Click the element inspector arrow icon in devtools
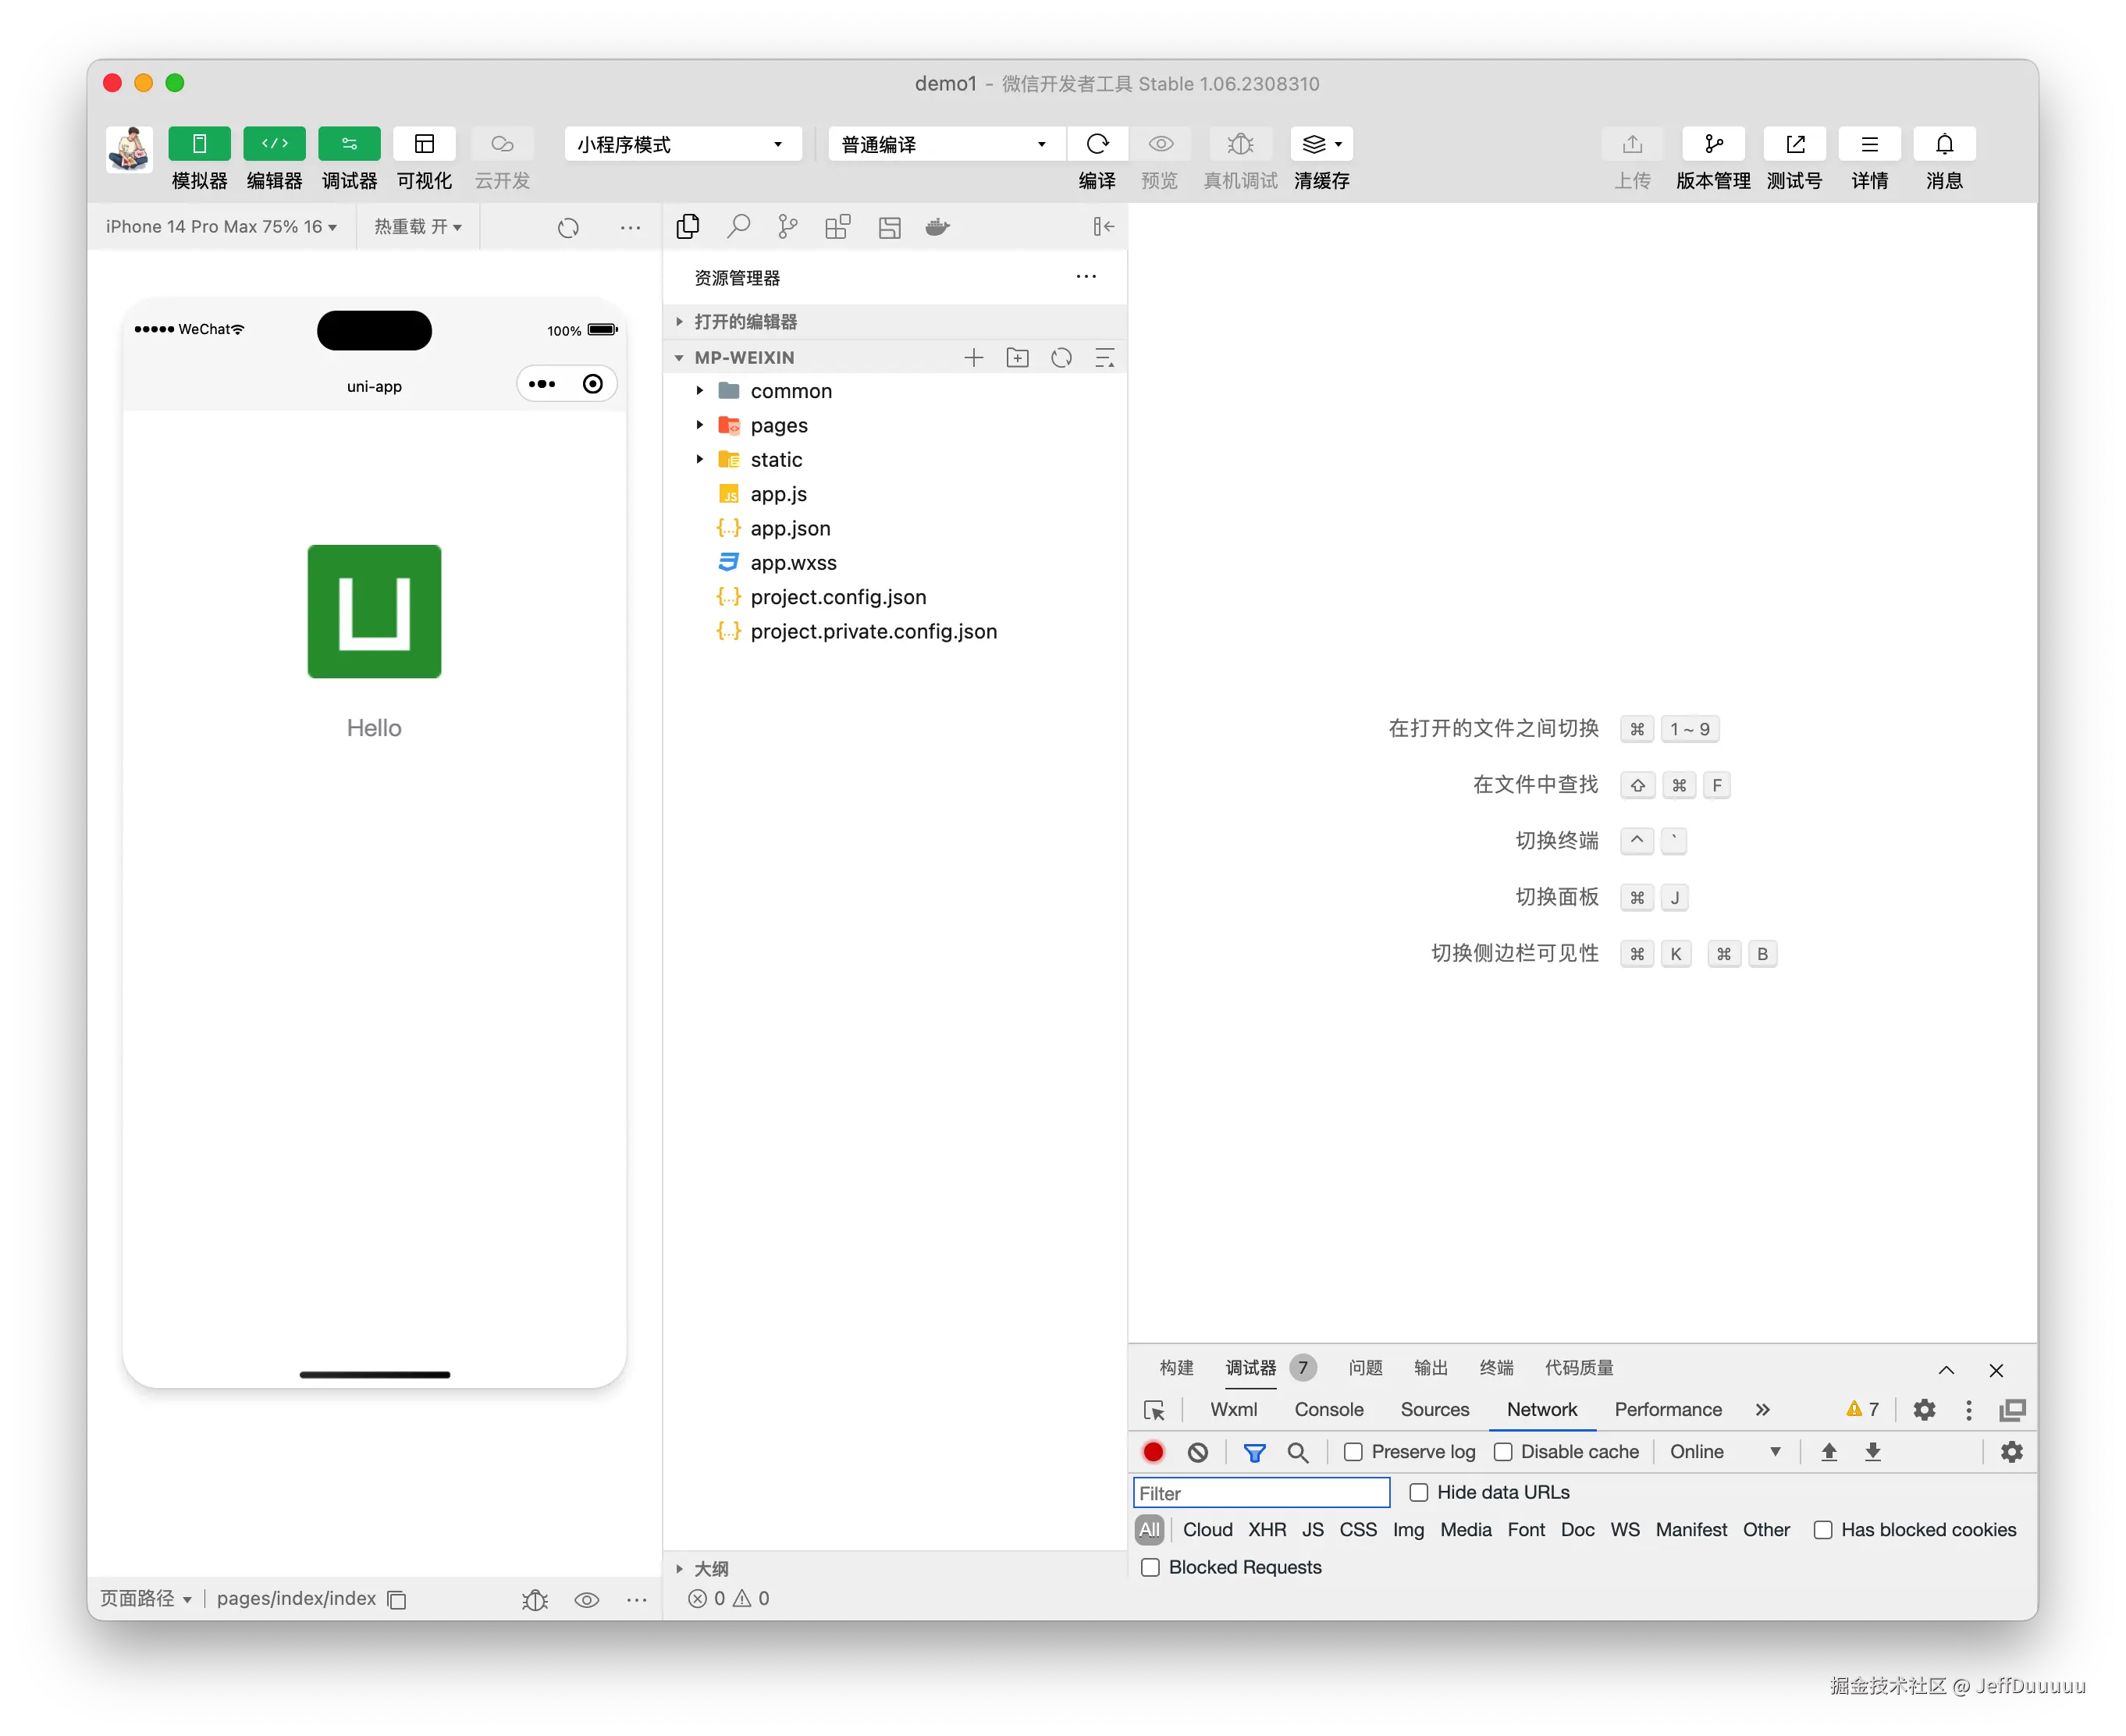The image size is (2126, 1736). [x=1154, y=1410]
